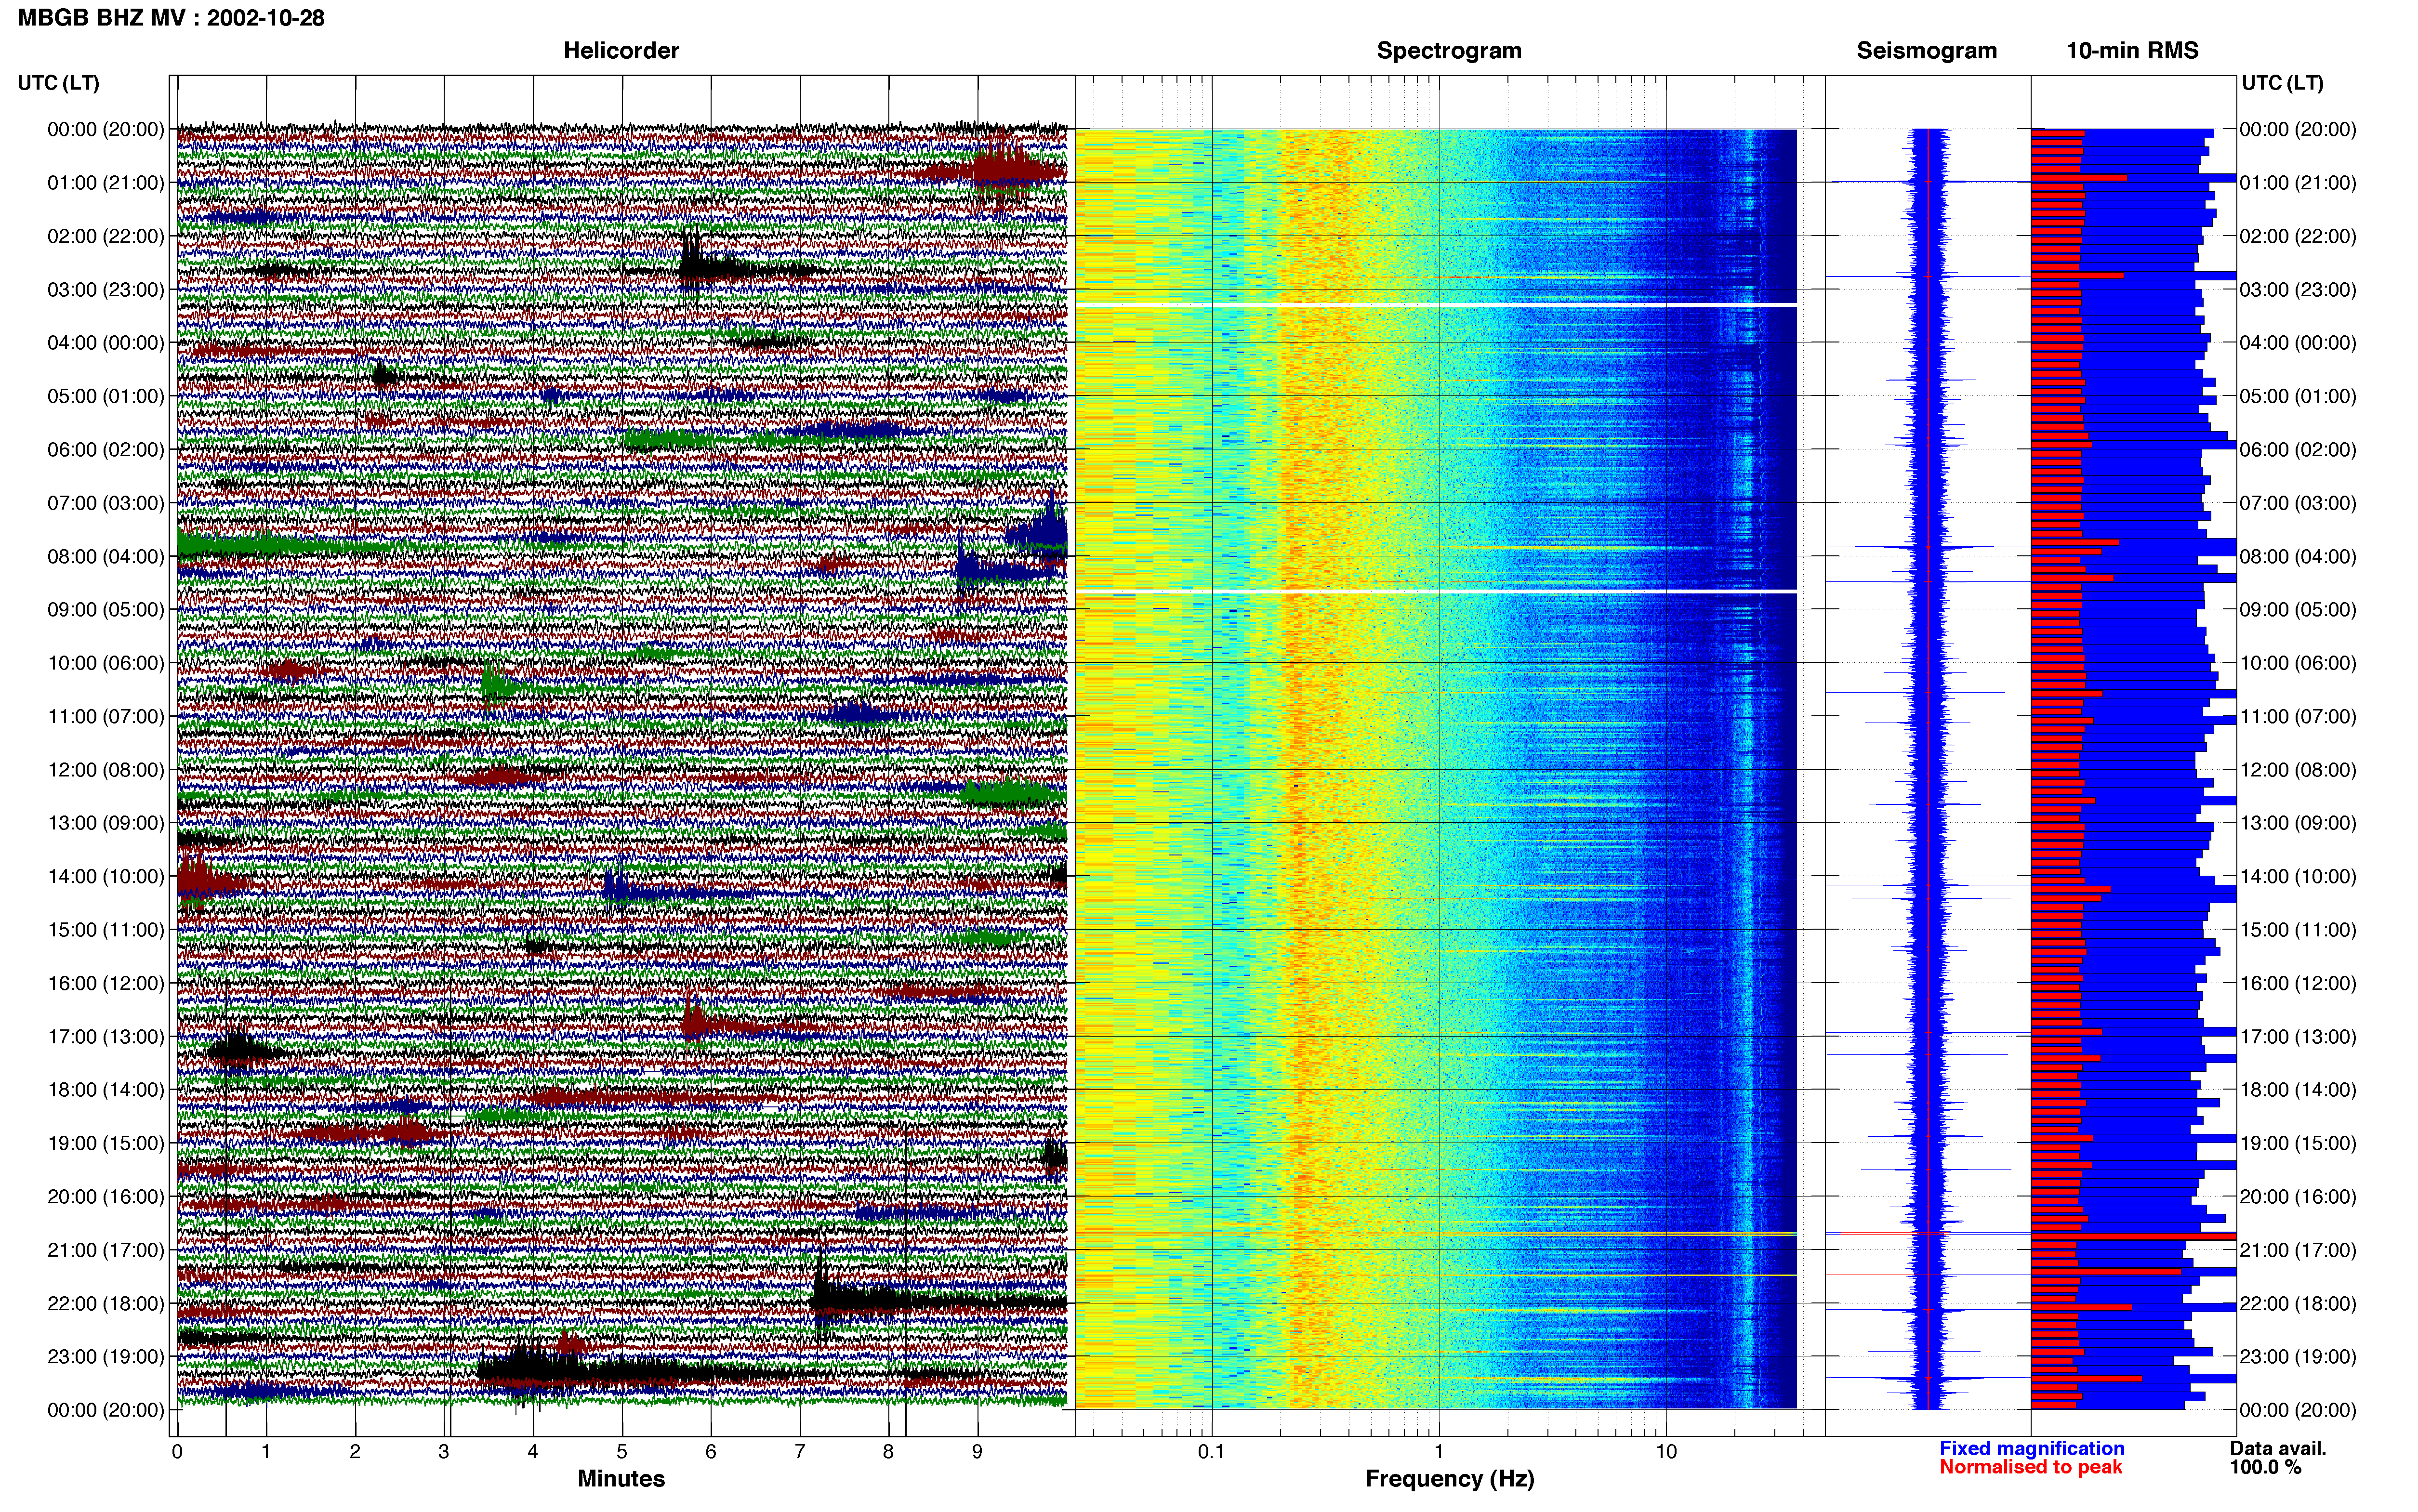The height and width of the screenshot is (1512, 2418).
Task: Click the UTC (LT) label beside 10-min RMS
Action: 2283,83
